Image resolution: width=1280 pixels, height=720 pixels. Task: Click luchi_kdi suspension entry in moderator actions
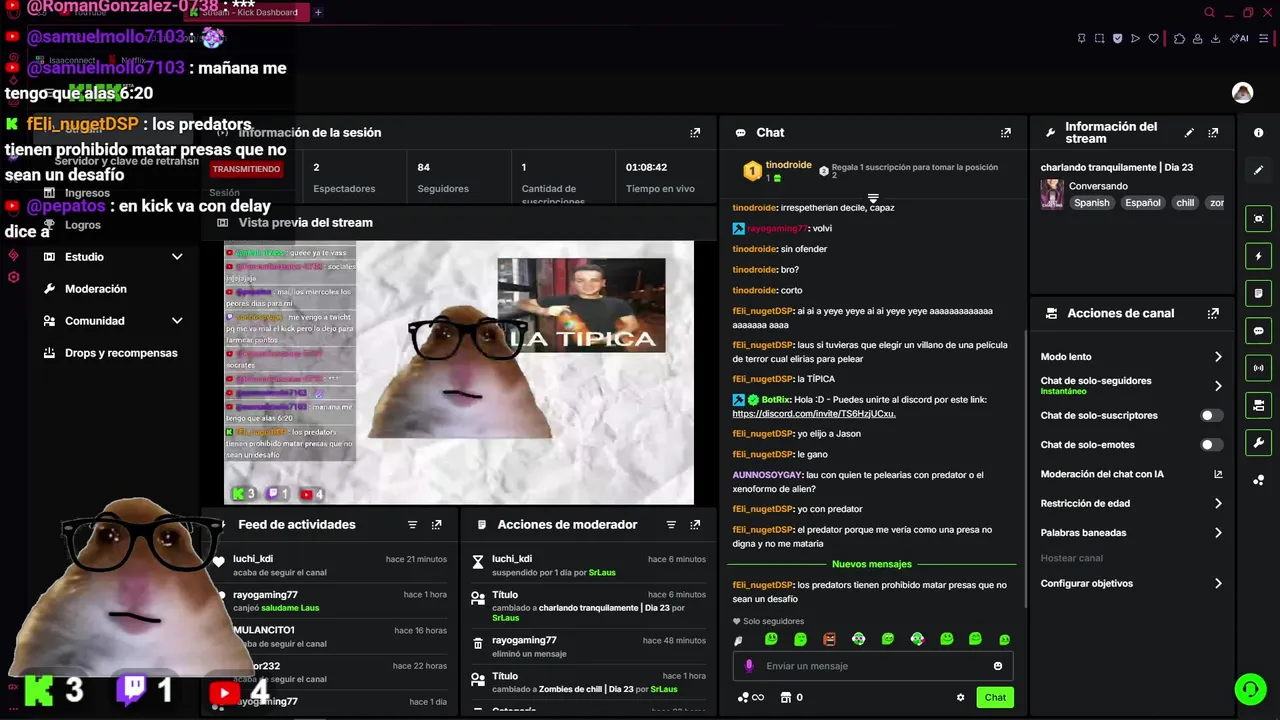589,566
